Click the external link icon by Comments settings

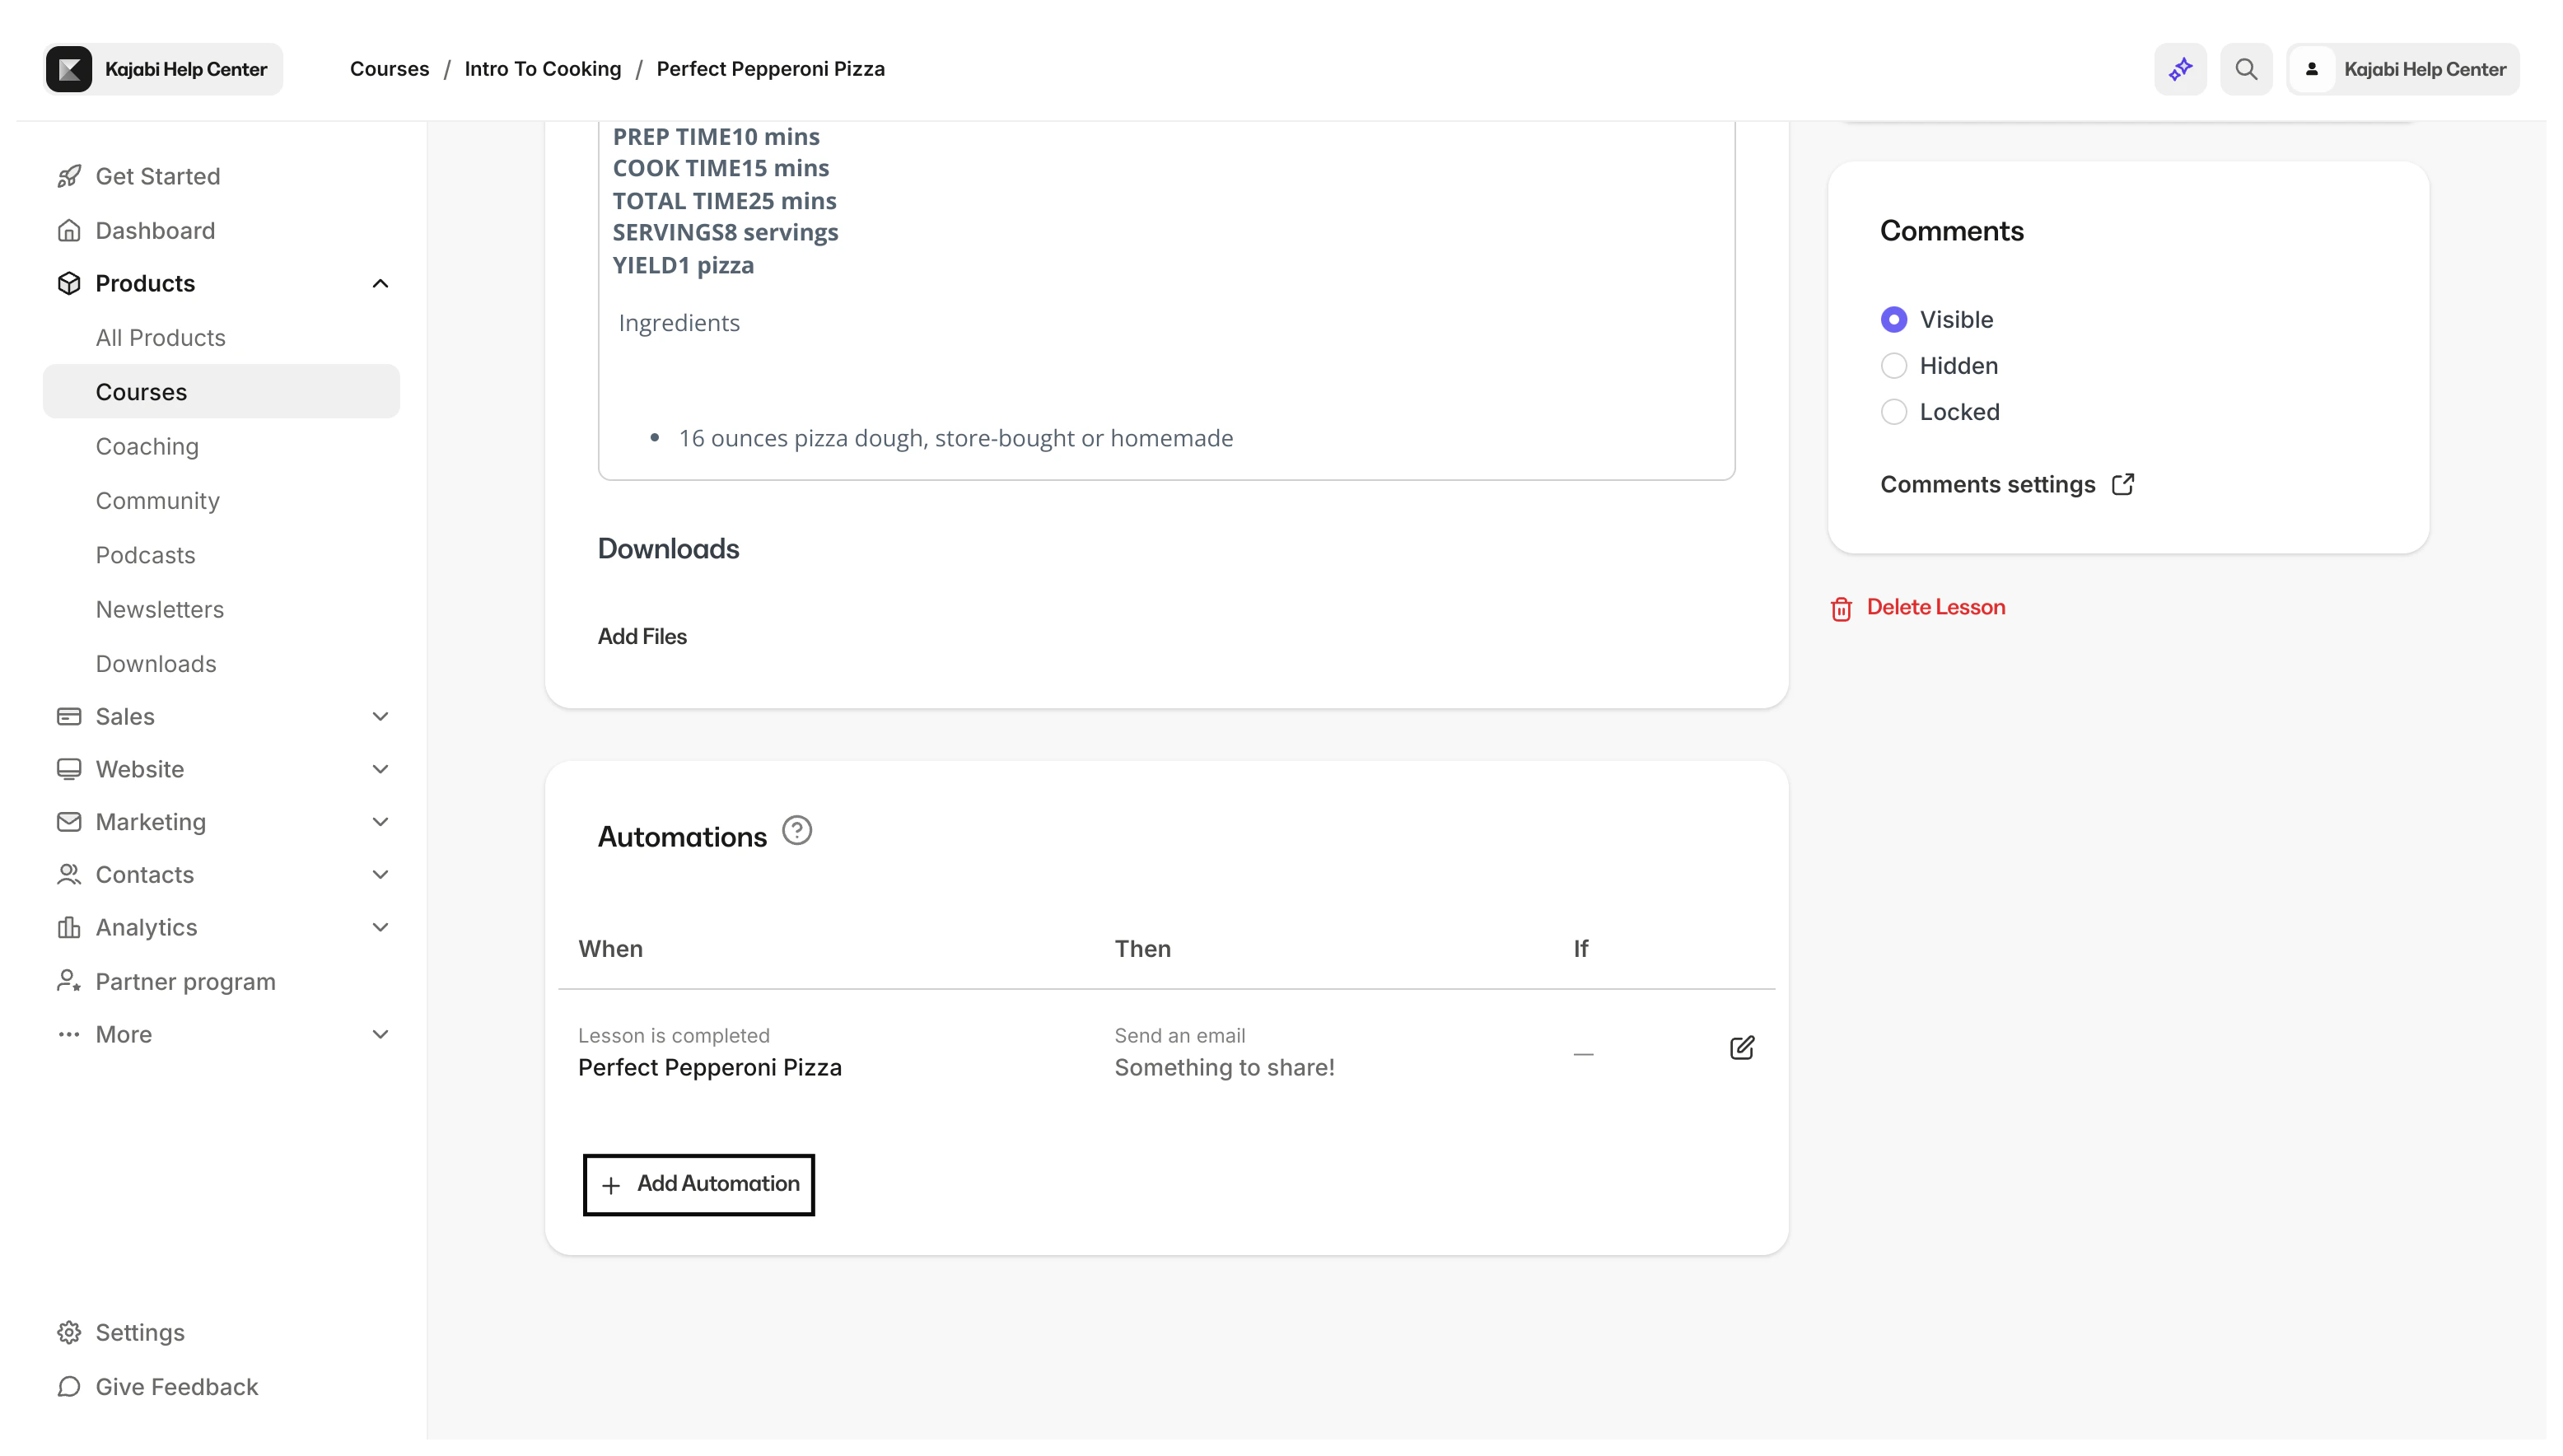pos(2123,484)
